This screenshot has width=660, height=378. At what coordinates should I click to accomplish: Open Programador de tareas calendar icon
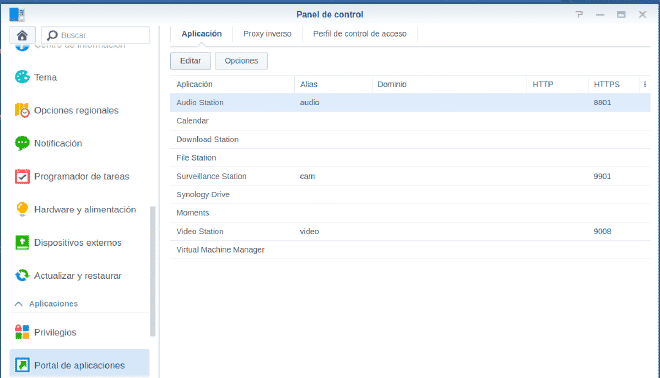[x=22, y=176]
